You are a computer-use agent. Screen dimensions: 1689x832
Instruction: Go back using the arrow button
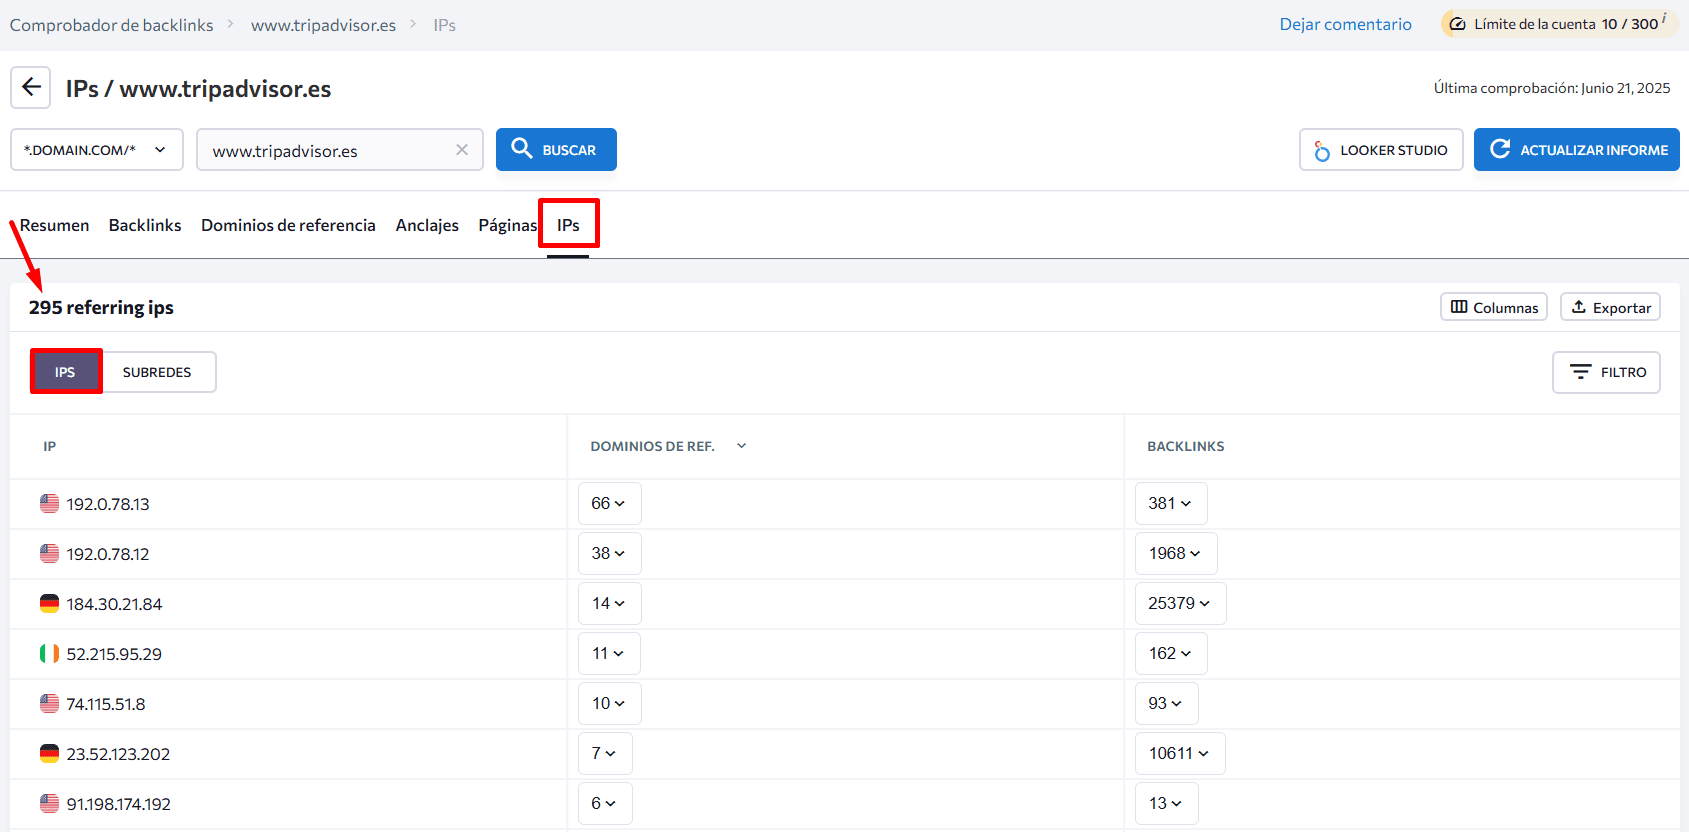[x=31, y=88]
